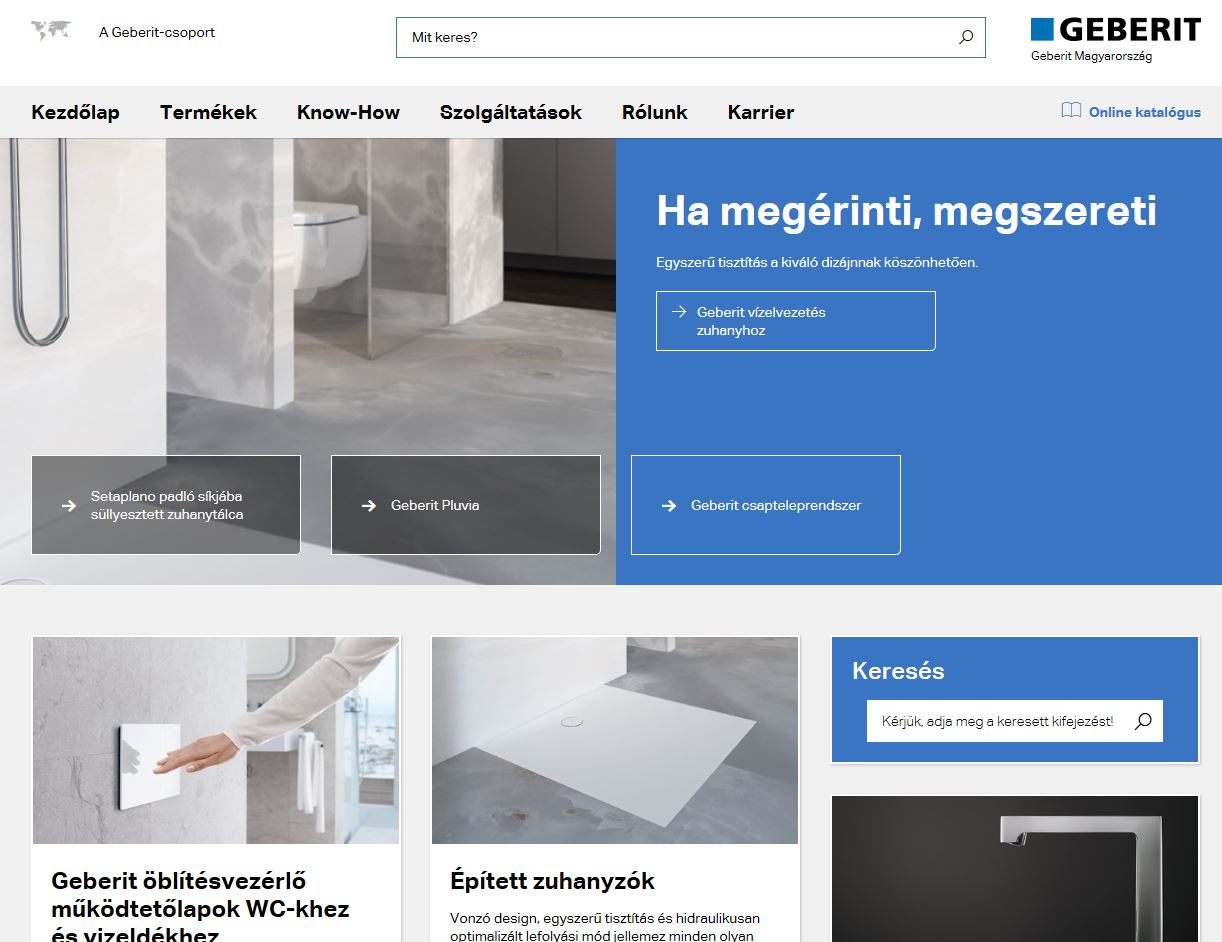Click the 'Geberit Magyarország' text
Viewport: 1222px width, 942px height.
(x=1092, y=56)
